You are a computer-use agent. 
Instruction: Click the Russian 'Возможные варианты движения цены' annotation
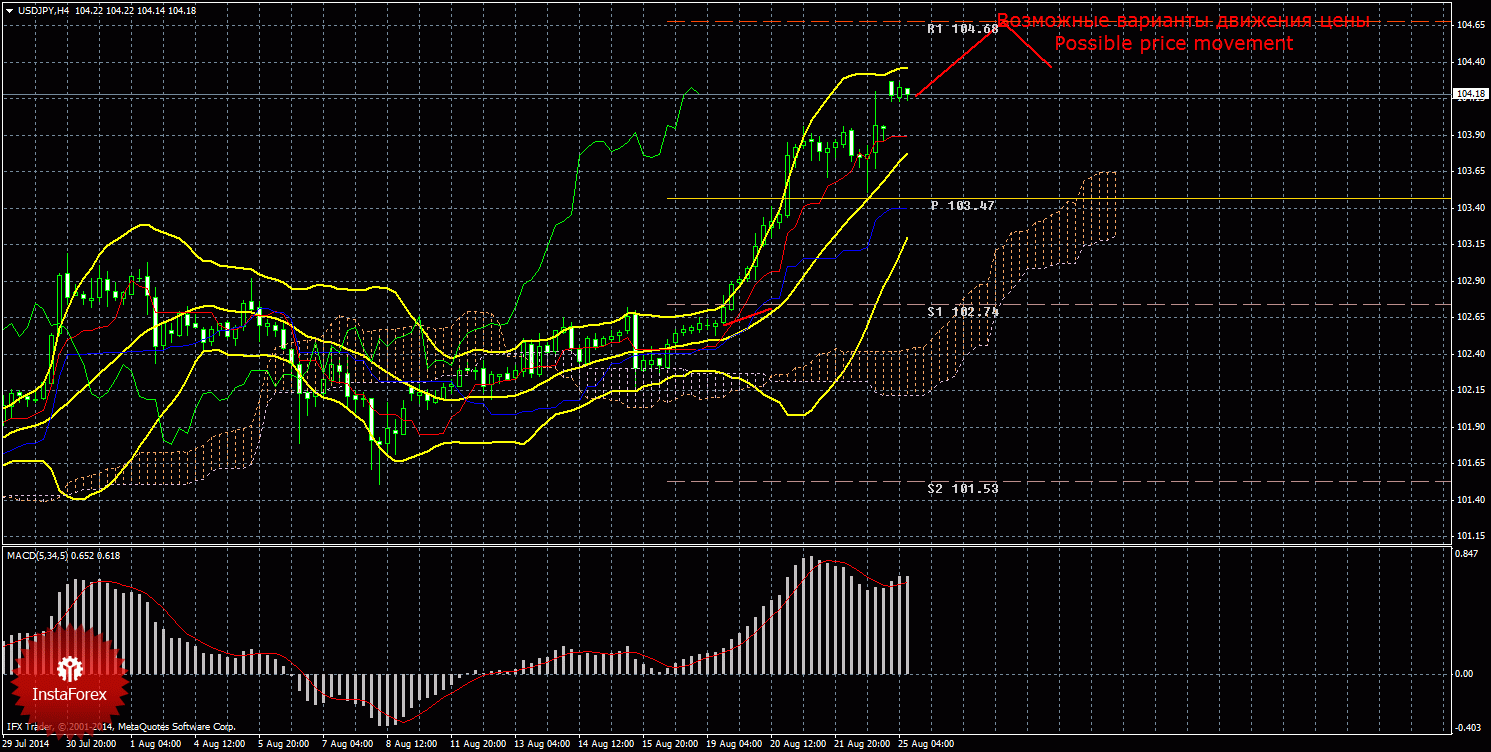pos(1183,21)
